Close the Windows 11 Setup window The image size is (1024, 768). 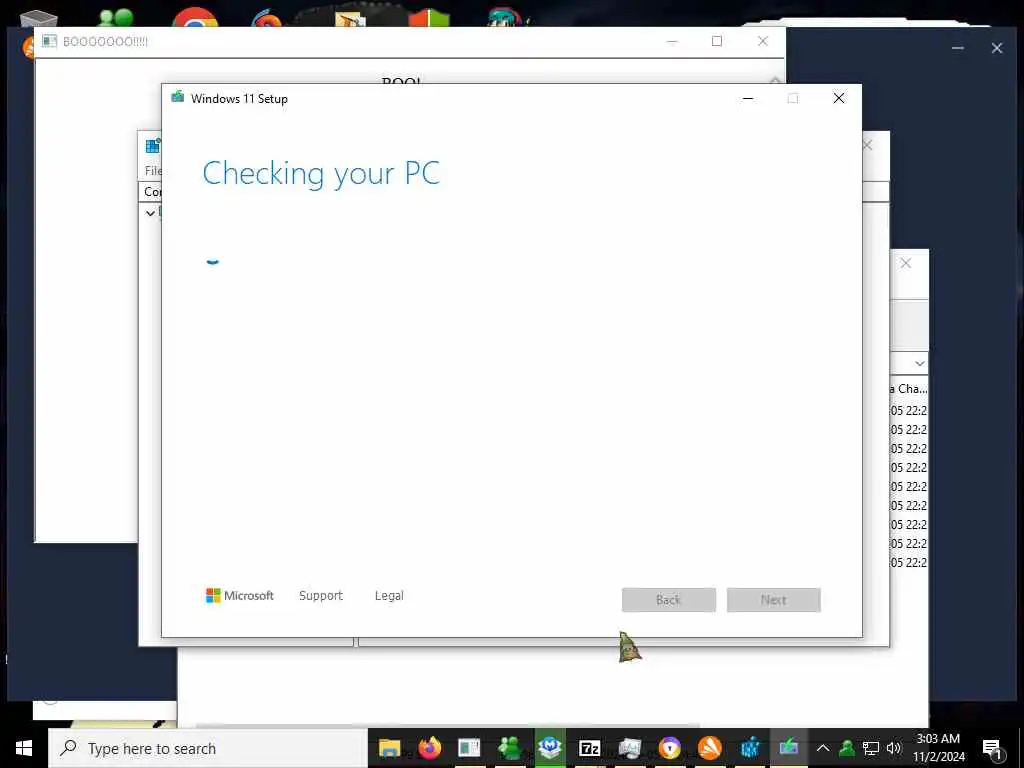point(839,98)
